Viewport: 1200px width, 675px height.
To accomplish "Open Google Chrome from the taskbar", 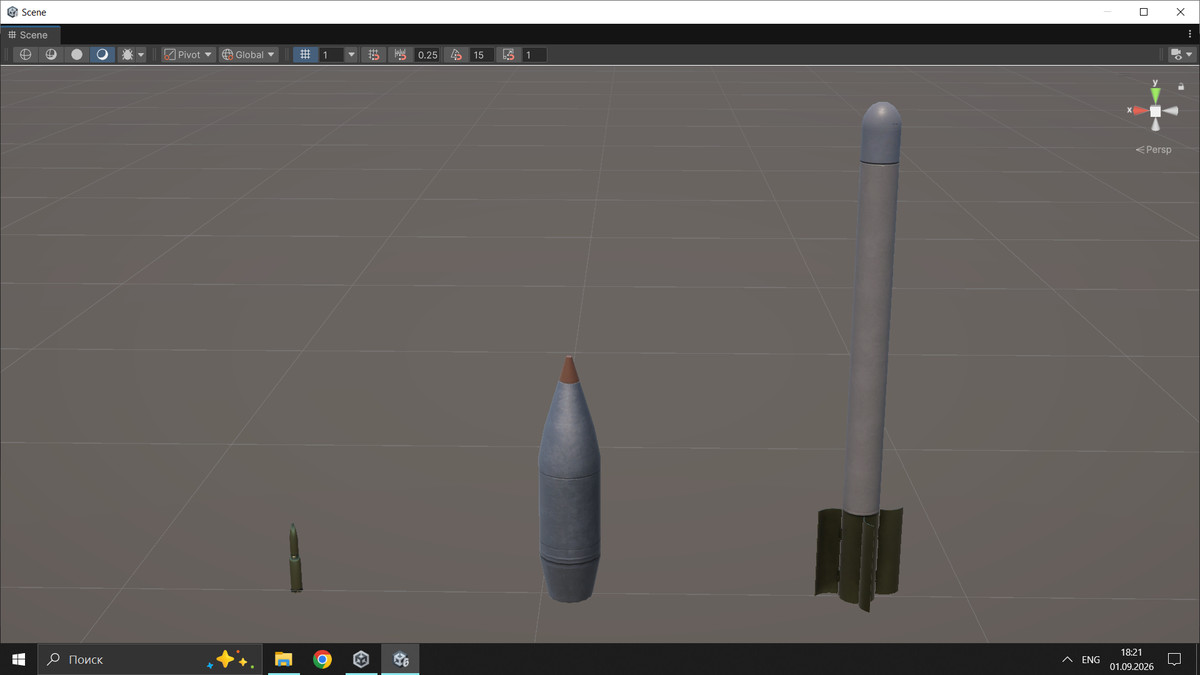I will [x=322, y=659].
